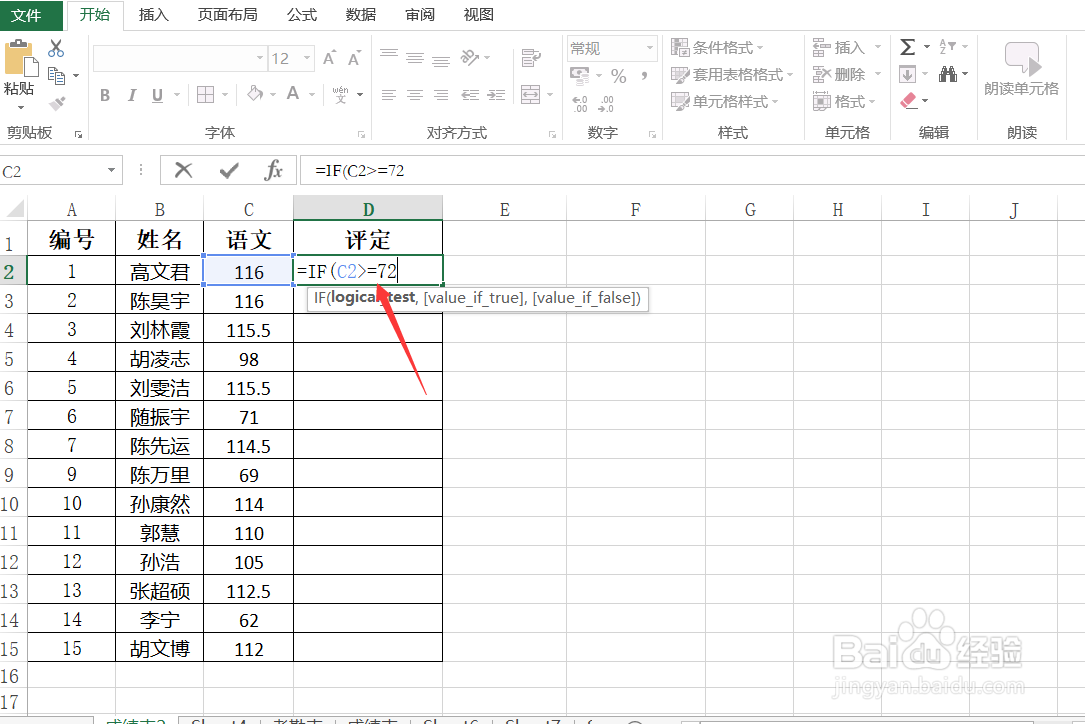
Task: Align text right
Action: coord(441,95)
